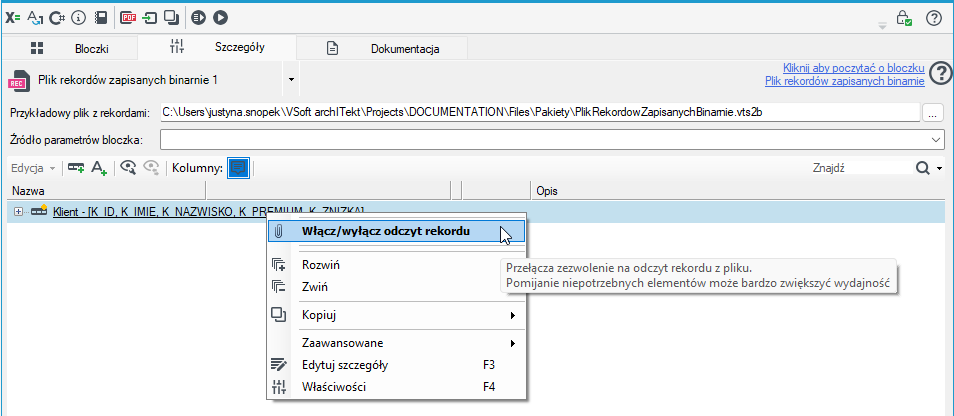Click the Nazwa column header
Screen dimensions: 954x416
108,191
